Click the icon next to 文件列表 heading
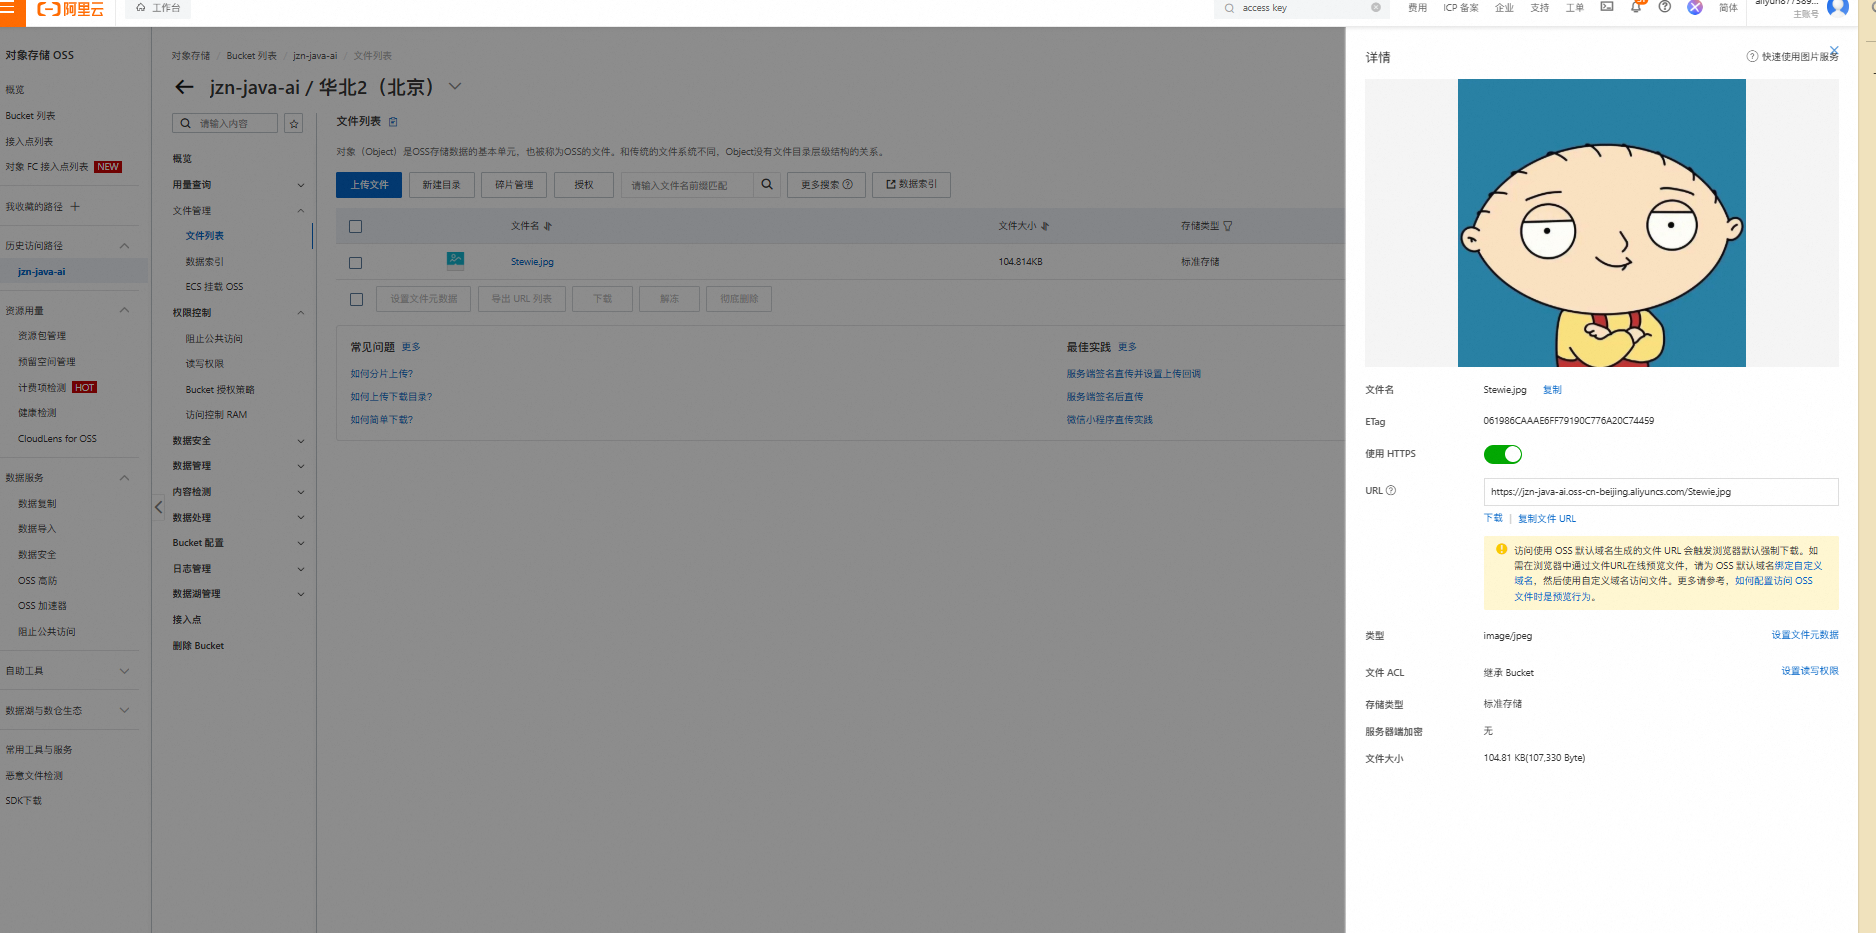This screenshot has width=1876, height=933. [x=393, y=122]
